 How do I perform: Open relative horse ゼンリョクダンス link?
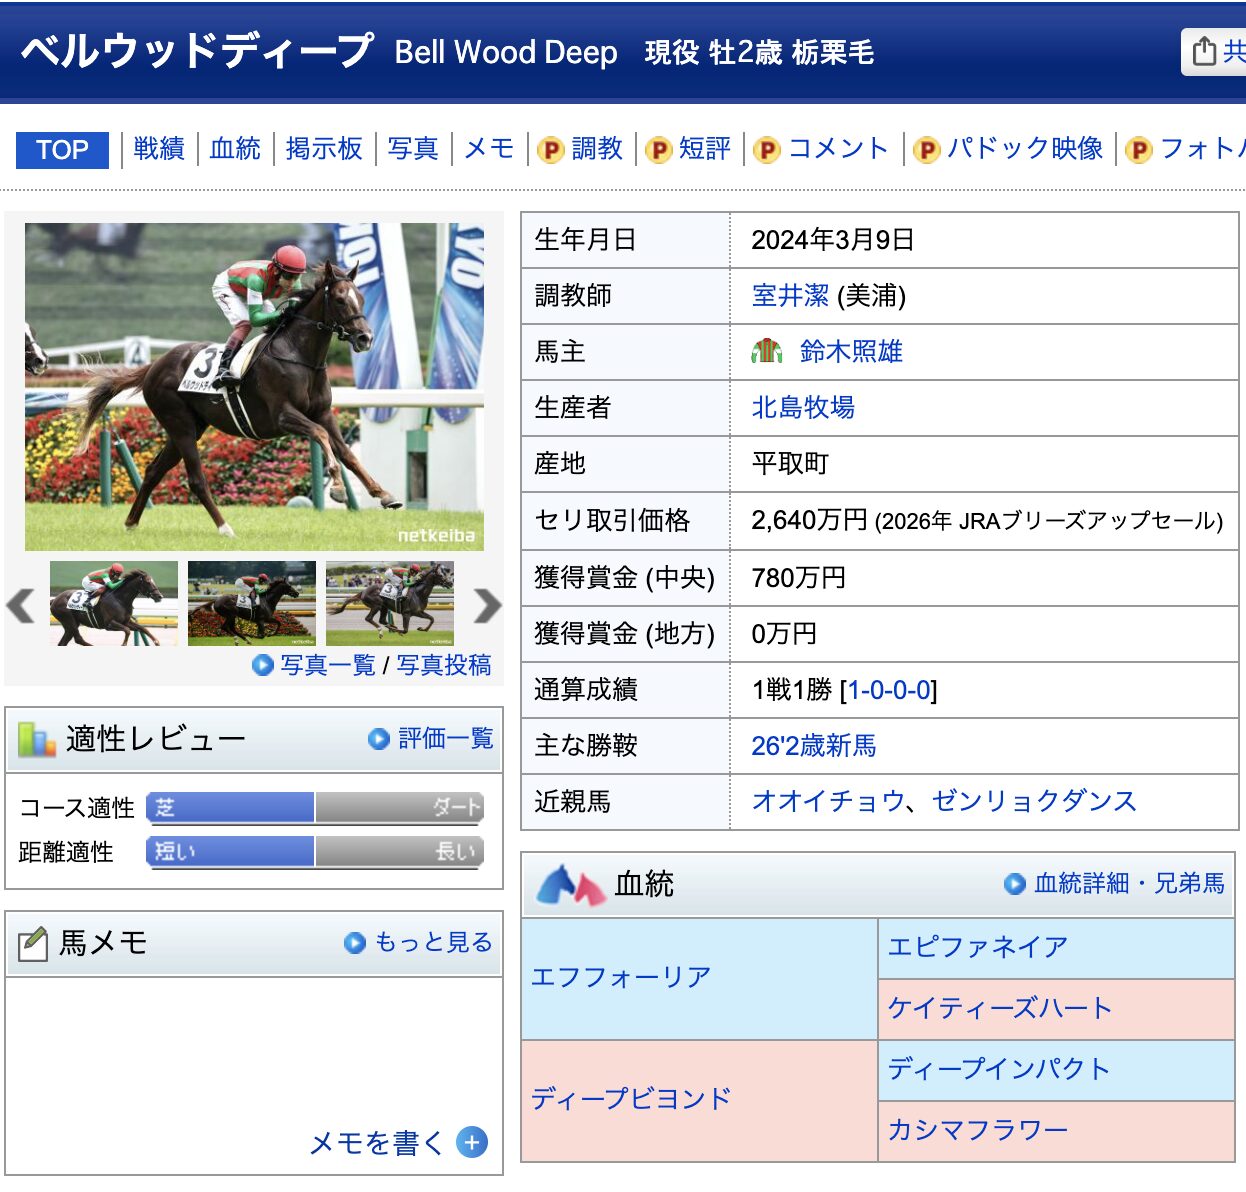click(1034, 801)
